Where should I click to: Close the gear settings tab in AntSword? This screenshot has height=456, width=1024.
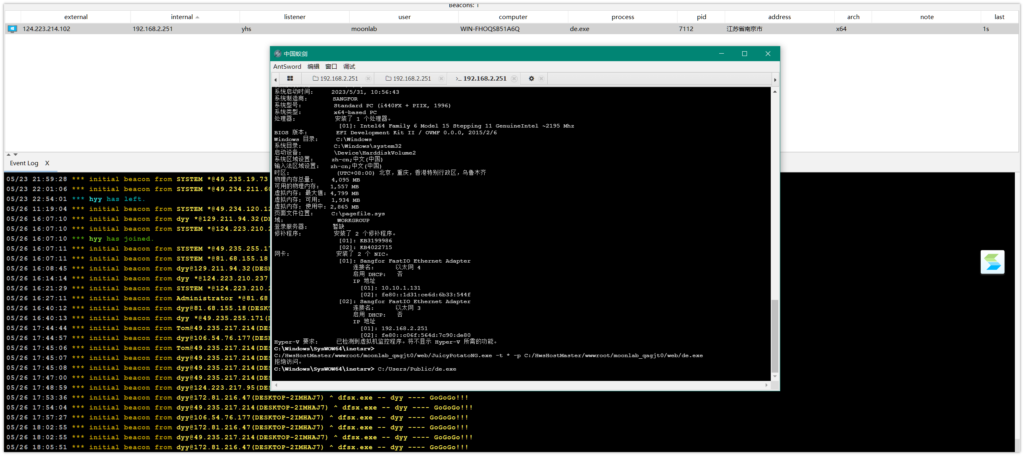click(x=541, y=78)
